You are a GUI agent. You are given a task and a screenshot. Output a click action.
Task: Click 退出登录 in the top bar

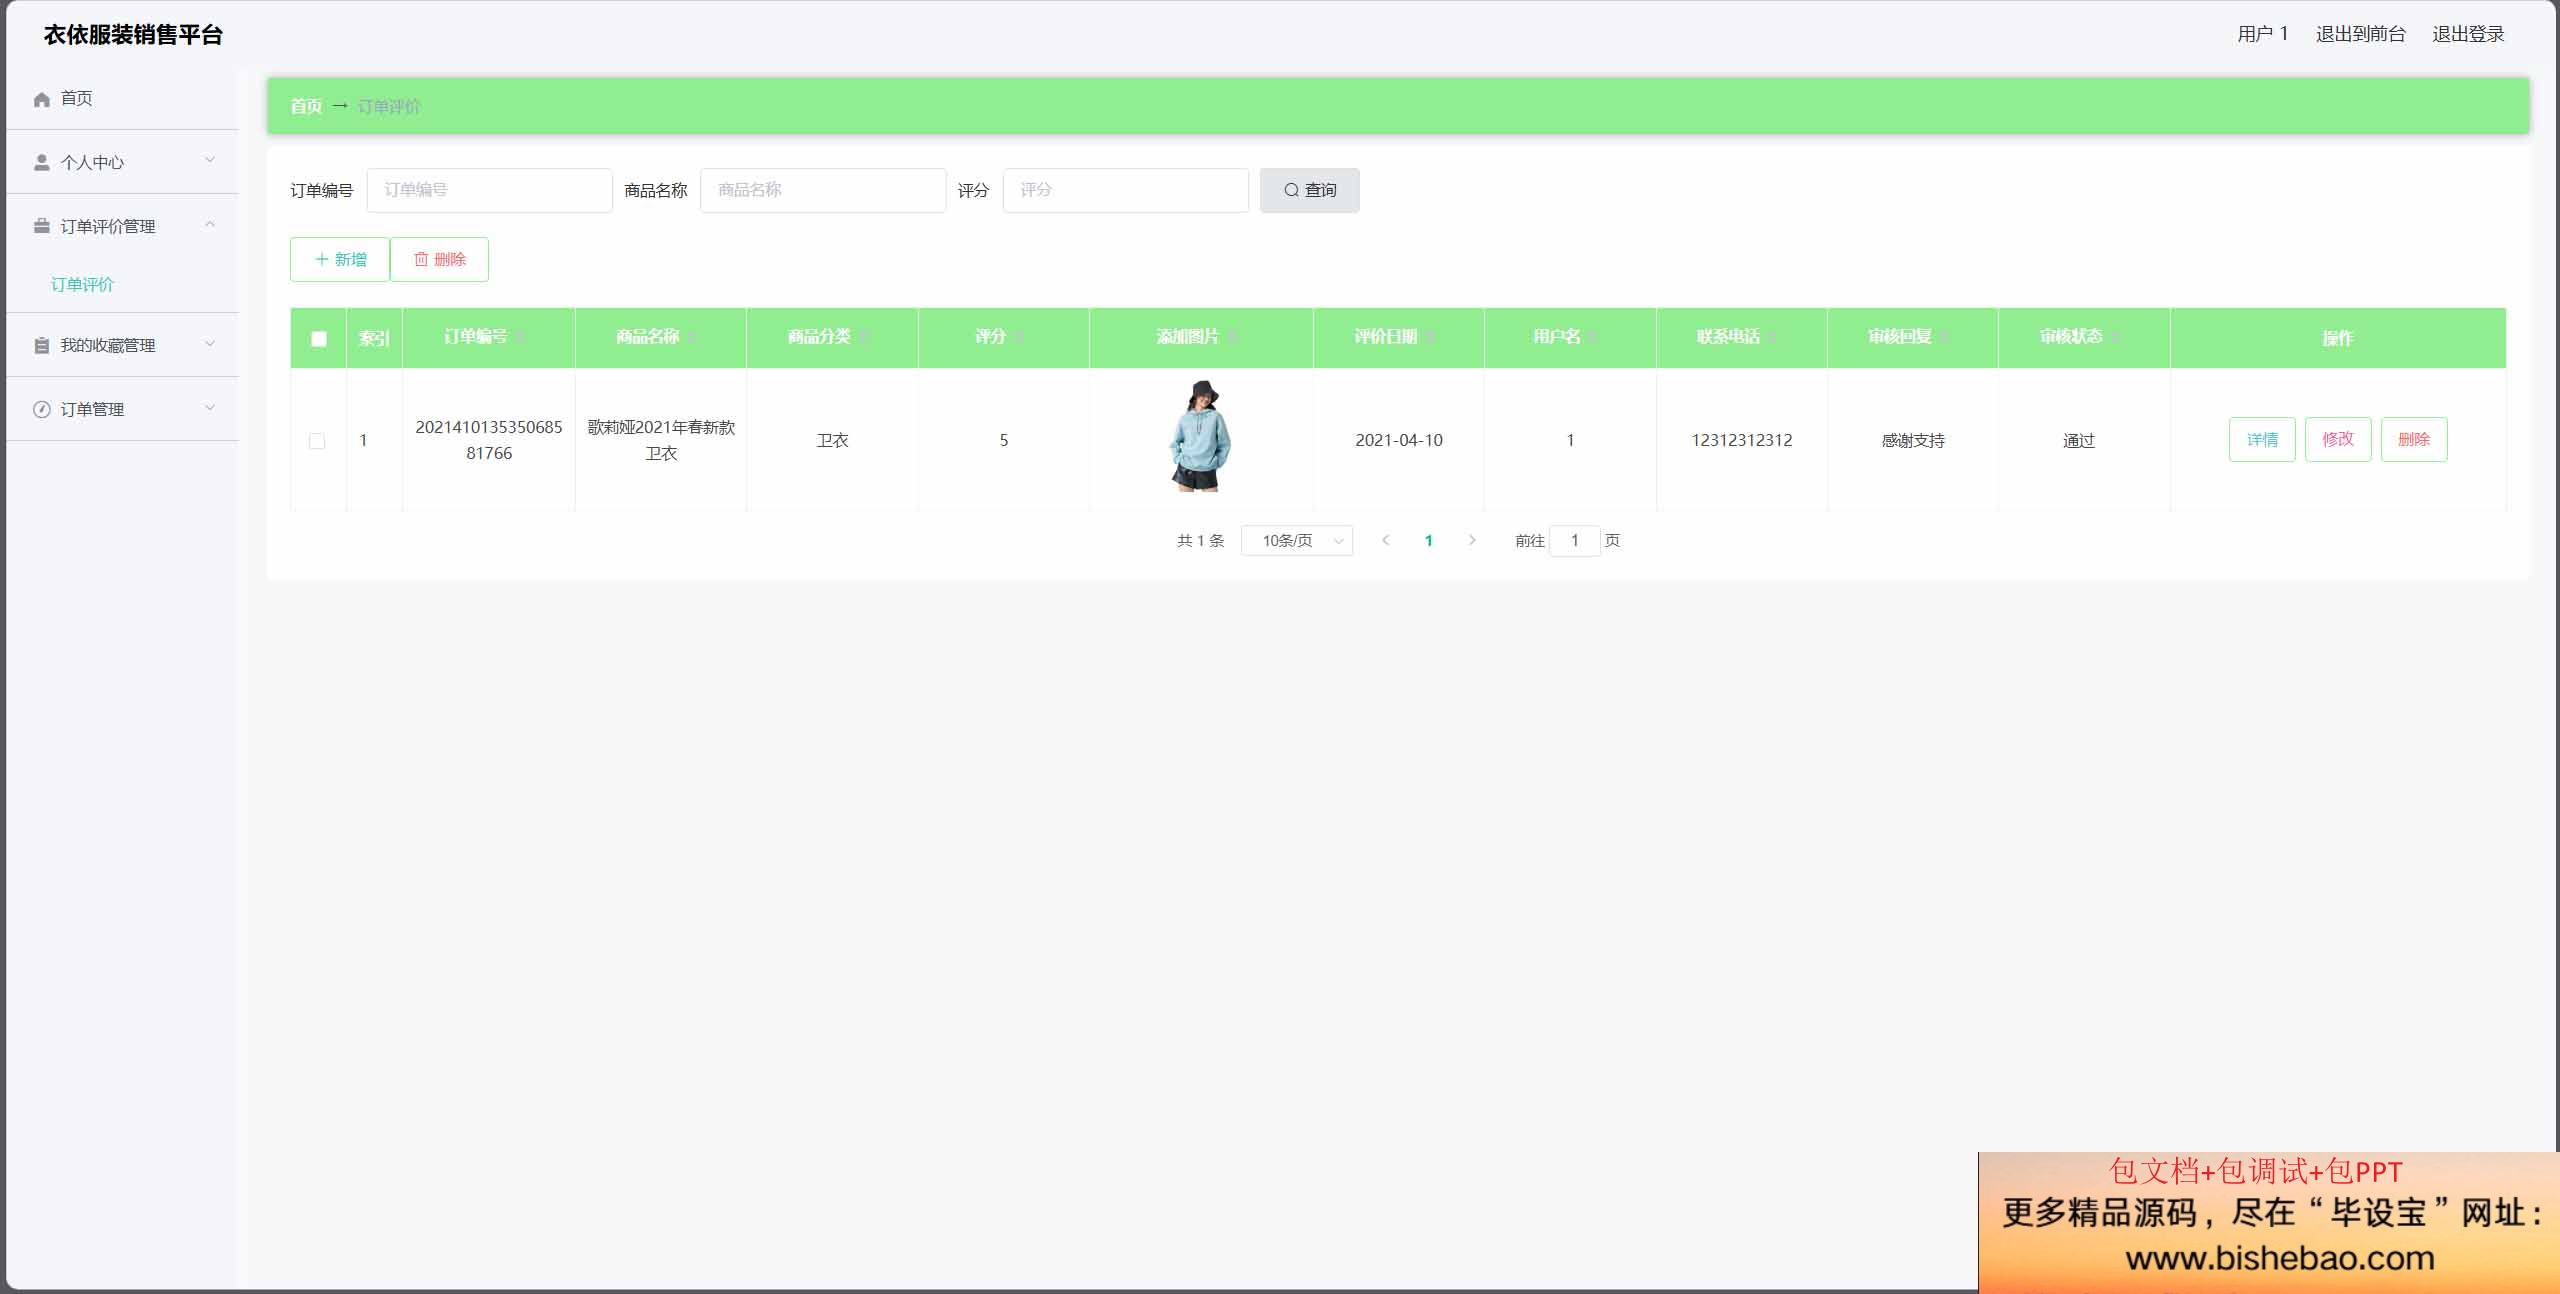coord(2468,34)
